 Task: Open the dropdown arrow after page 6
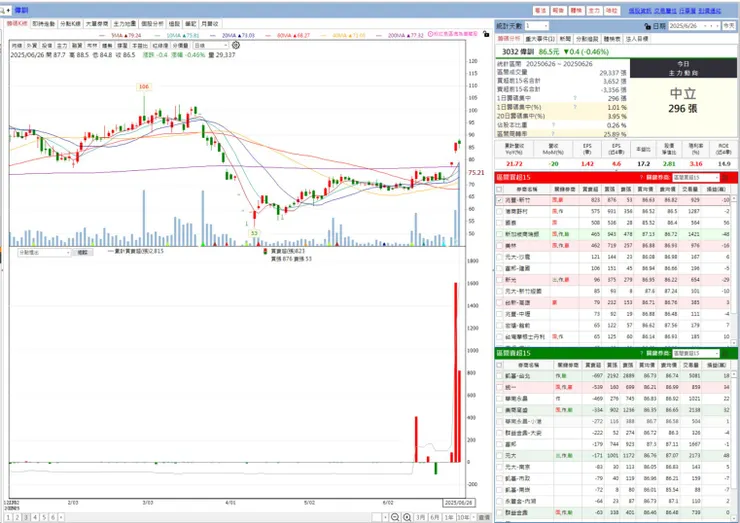[x=61, y=517]
